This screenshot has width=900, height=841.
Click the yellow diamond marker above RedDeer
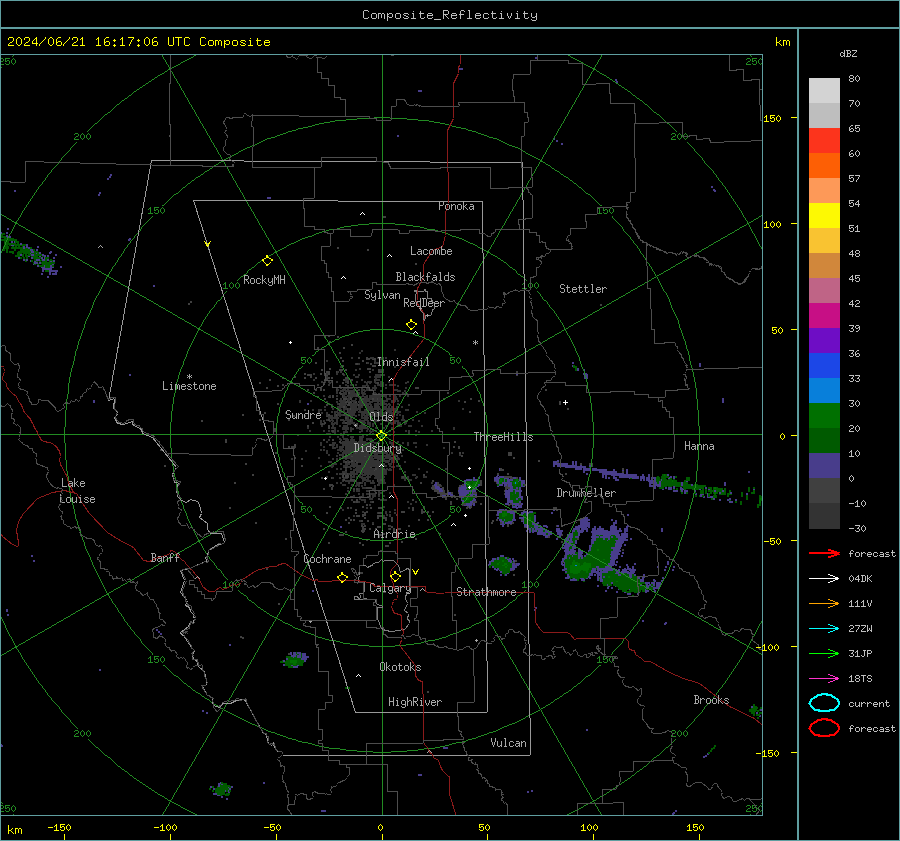(412, 325)
